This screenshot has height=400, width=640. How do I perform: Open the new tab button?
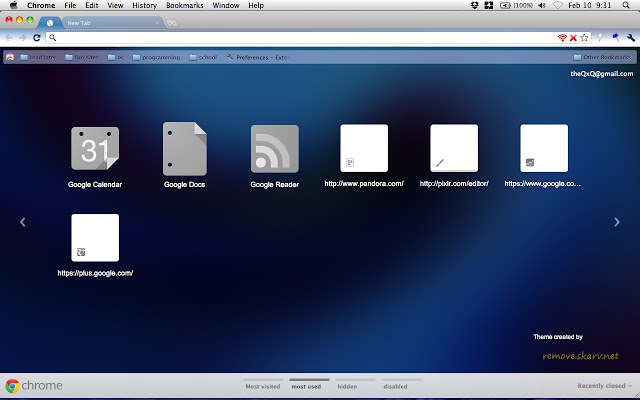click(171, 23)
